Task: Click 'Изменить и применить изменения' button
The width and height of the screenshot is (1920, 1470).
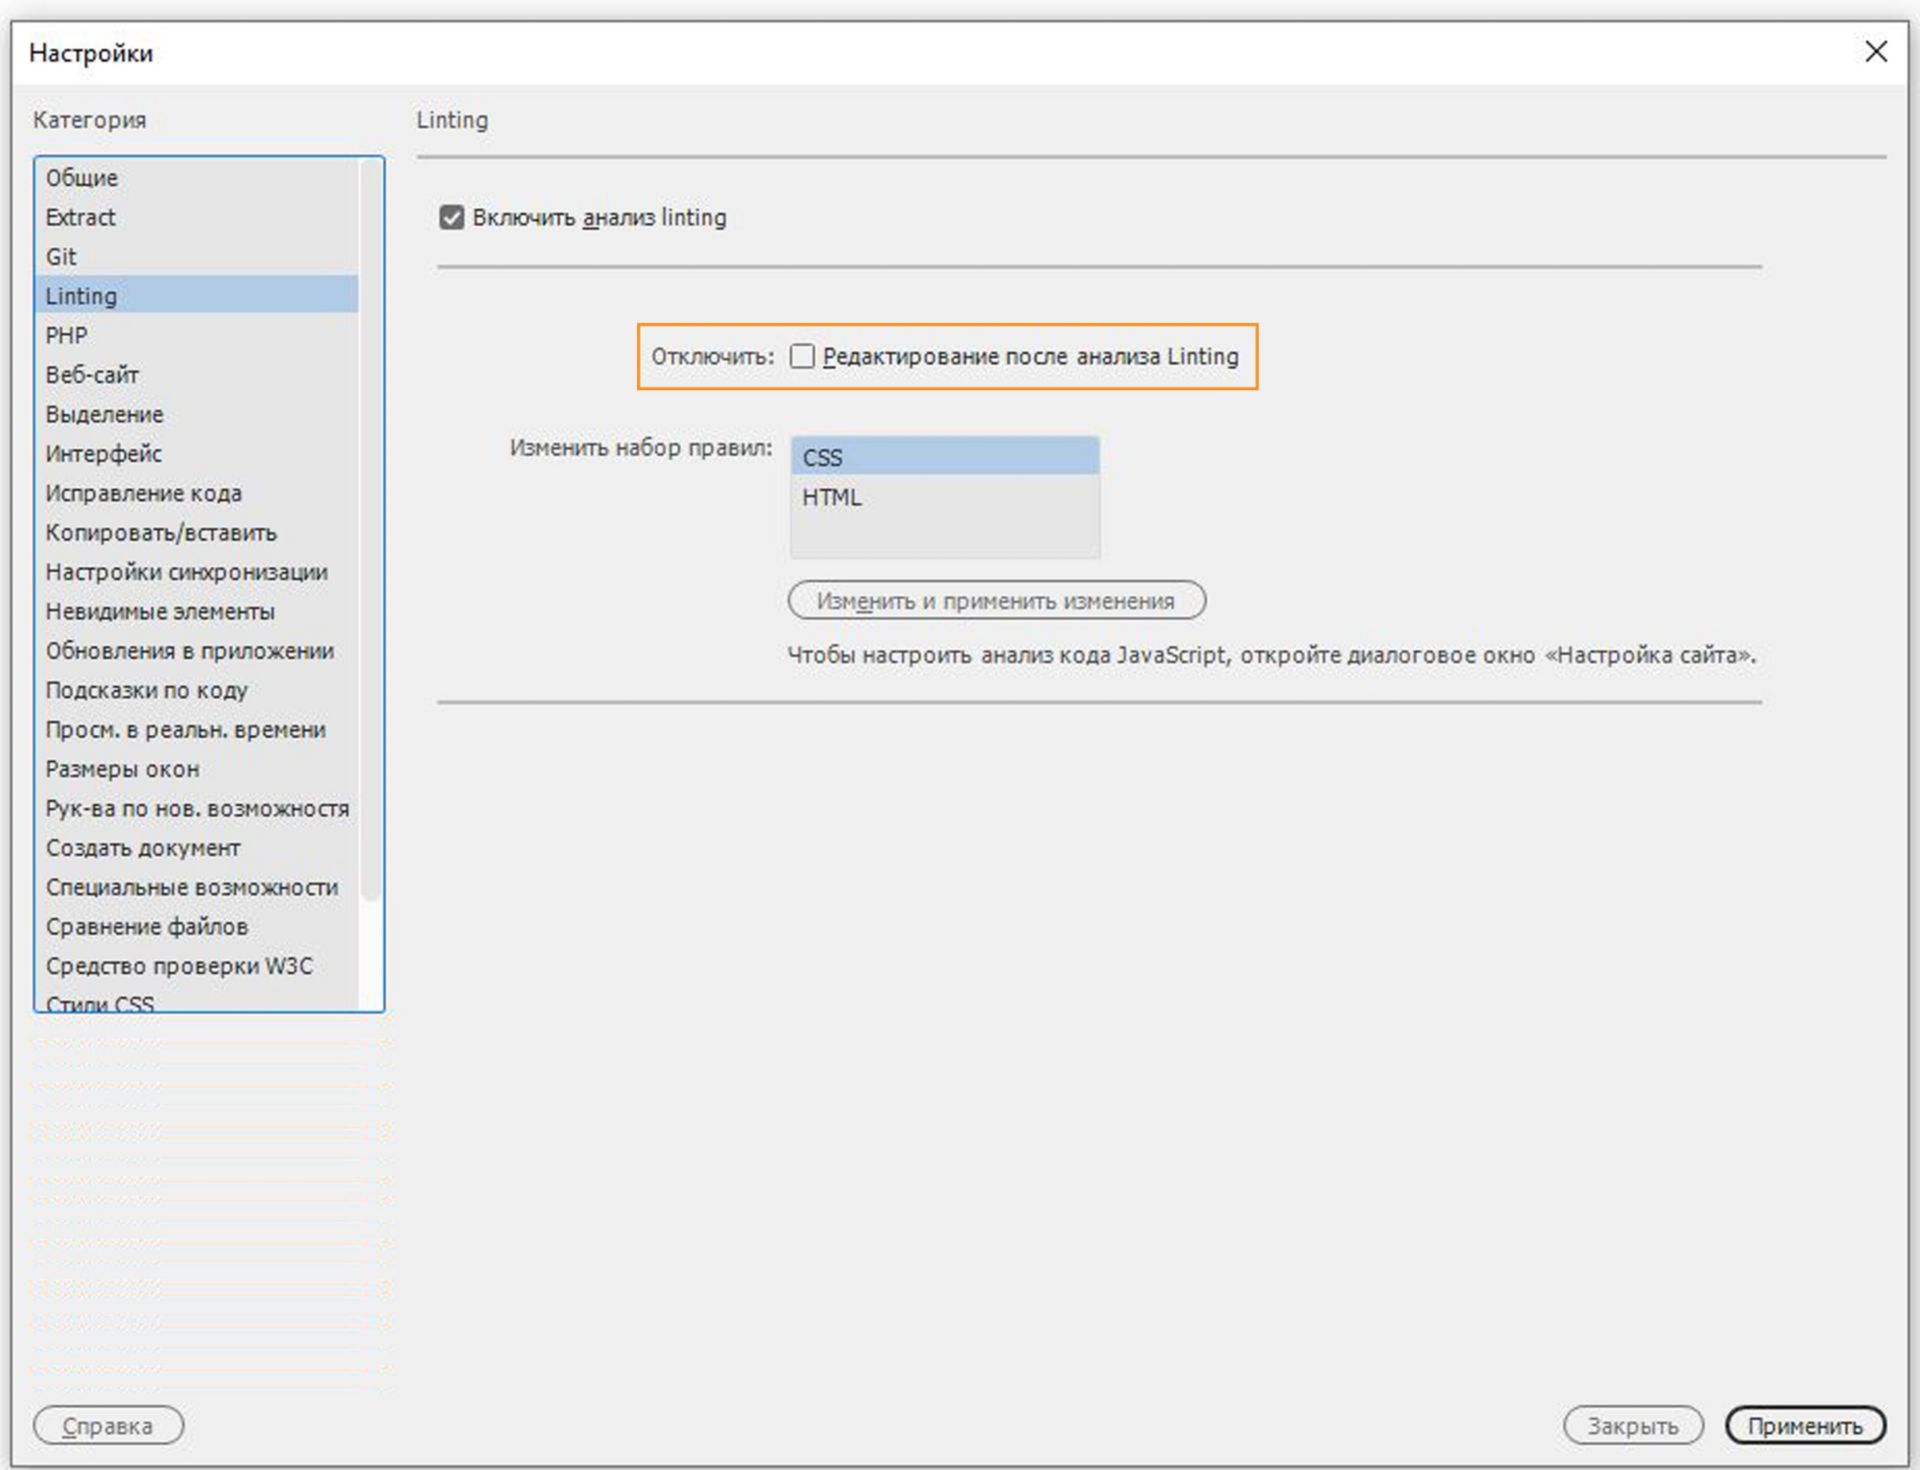Action: [996, 600]
